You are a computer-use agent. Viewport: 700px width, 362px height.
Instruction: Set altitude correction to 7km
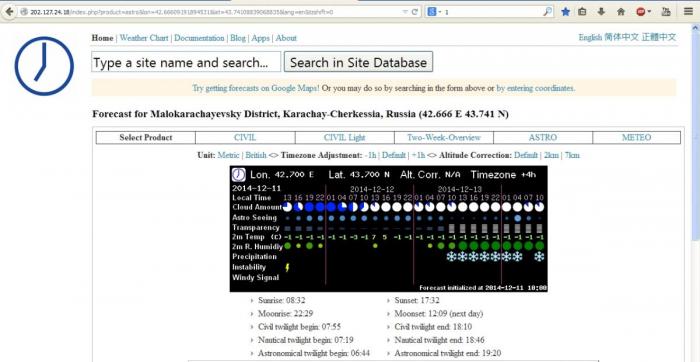(x=572, y=155)
